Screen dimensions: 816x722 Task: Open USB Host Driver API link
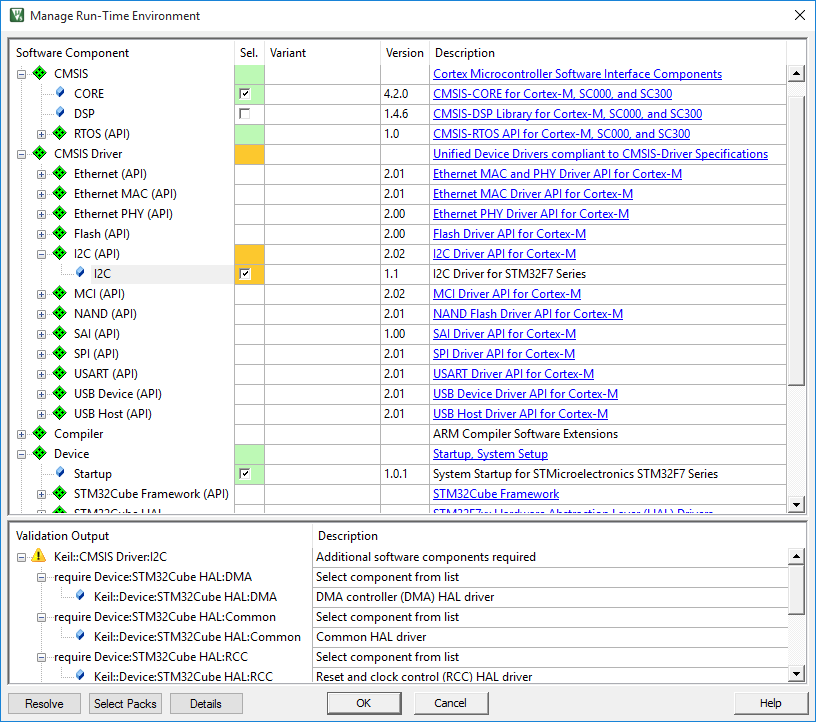point(520,414)
